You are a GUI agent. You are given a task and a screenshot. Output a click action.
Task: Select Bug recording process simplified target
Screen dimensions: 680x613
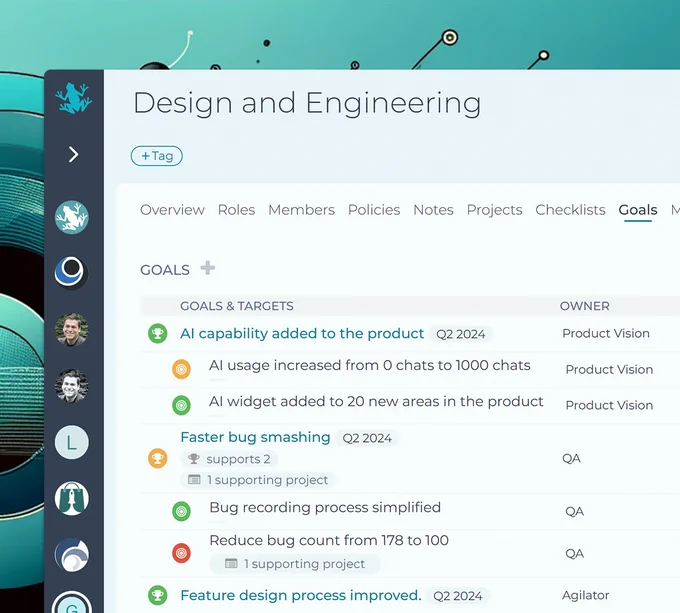[325, 507]
